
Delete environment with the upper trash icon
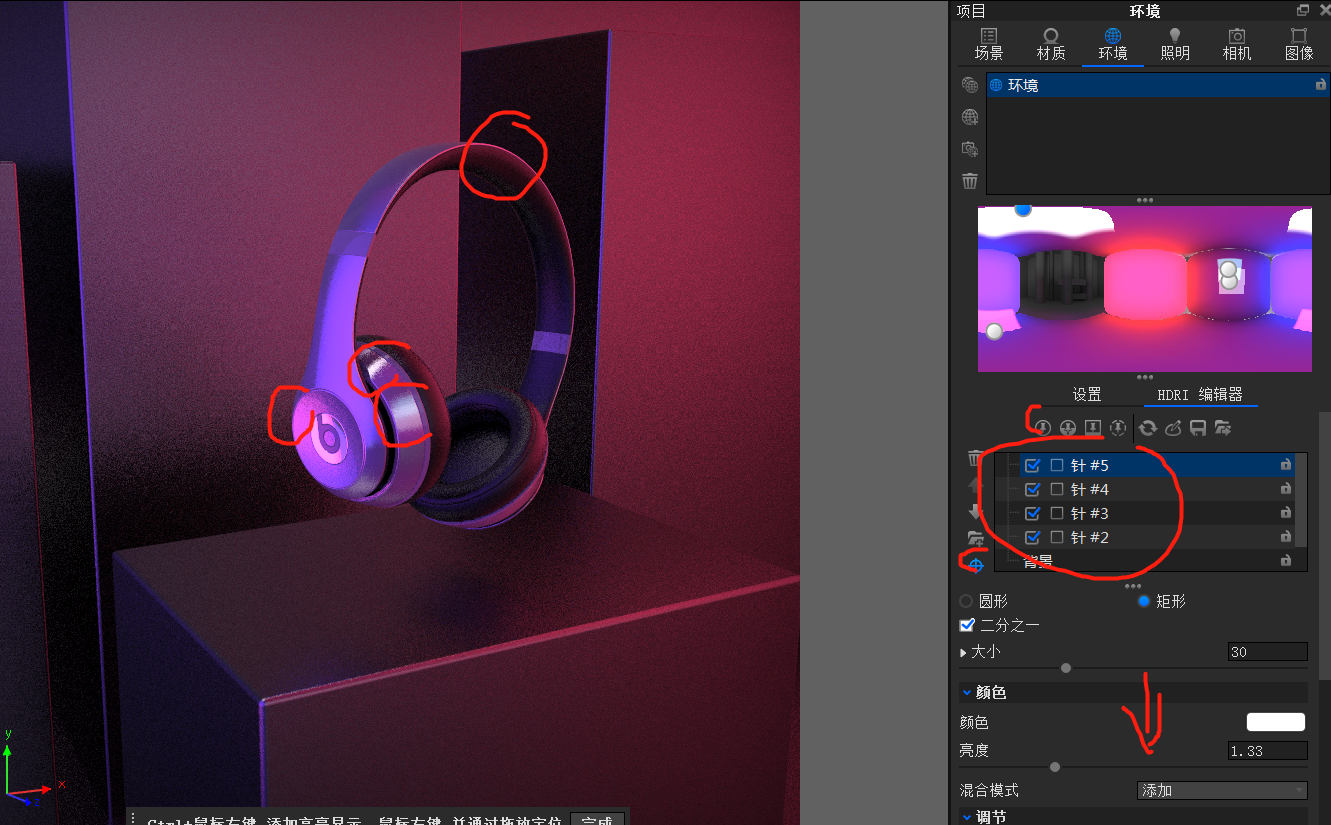pyautogui.click(x=969, y=181)
